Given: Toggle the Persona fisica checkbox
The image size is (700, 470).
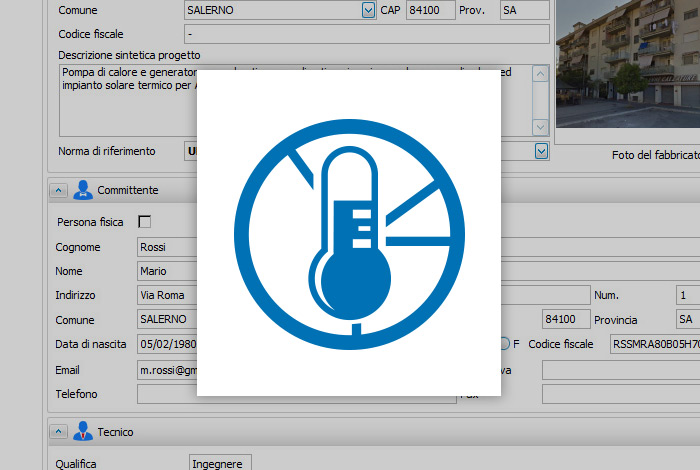Looking at the screenshot, I should (x=144, y=221).
